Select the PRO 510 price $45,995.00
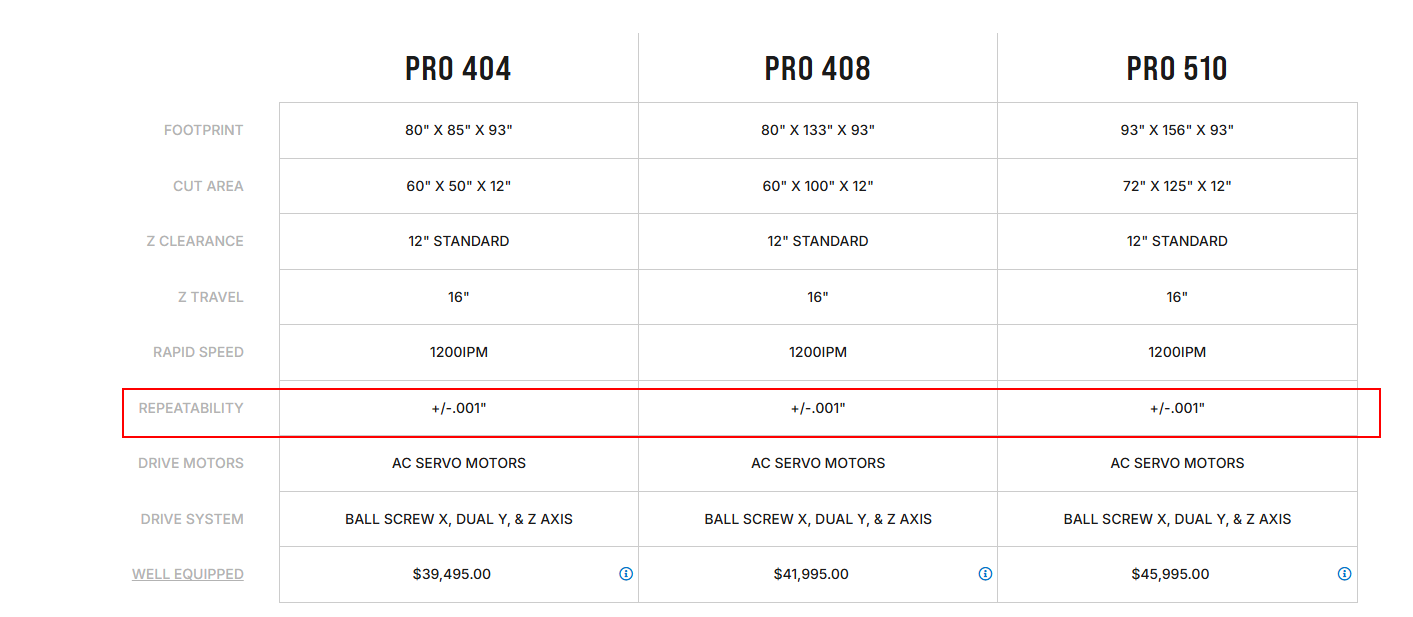This screenshot has width=1413, height=617. coord(1170,574)
